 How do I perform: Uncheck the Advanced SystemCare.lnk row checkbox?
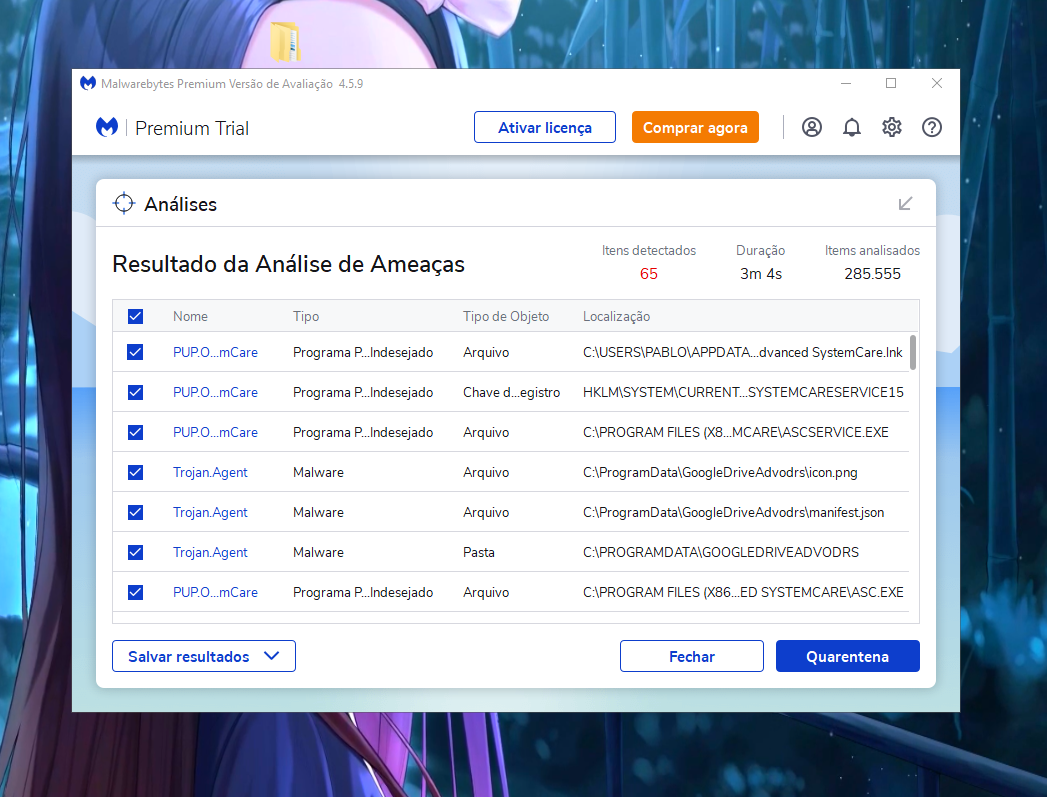pyautogui.click(x=135, y=352)
